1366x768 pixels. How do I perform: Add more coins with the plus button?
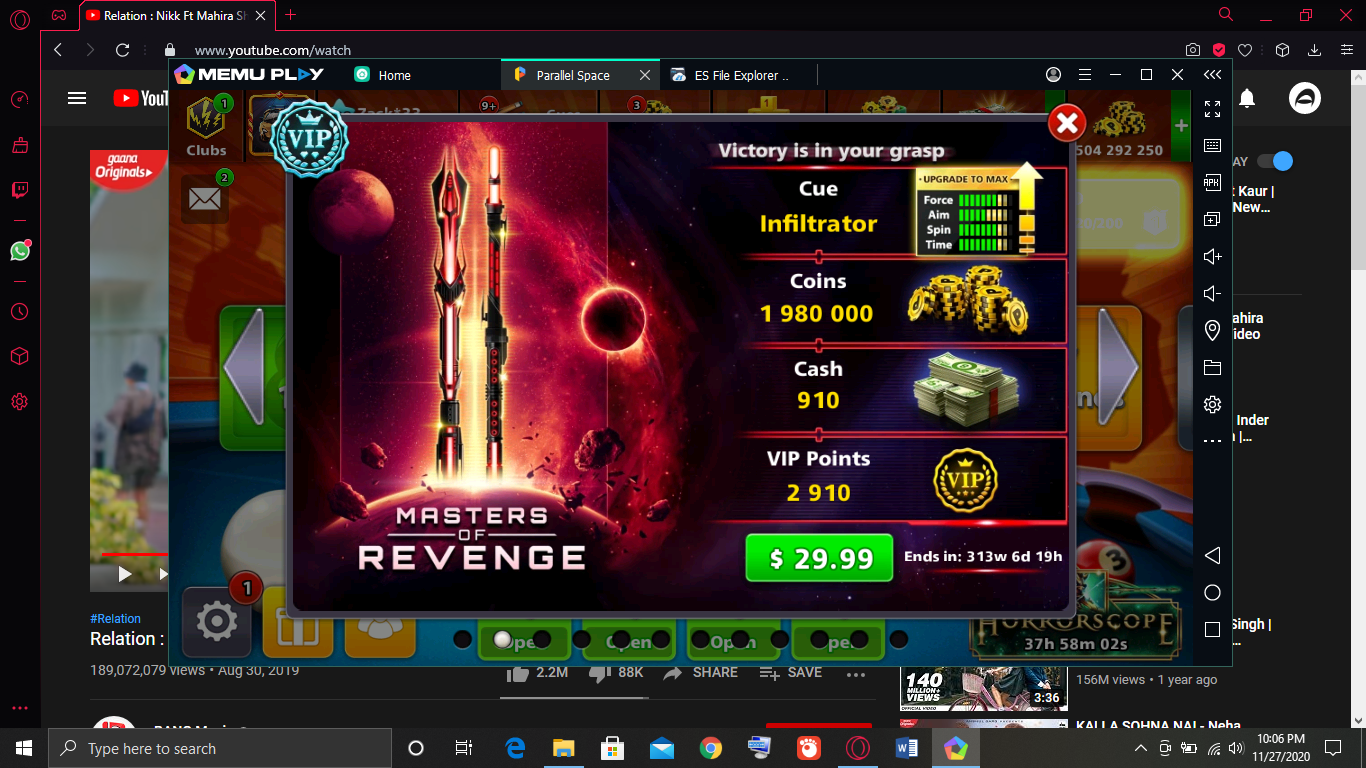point(1181,126)
